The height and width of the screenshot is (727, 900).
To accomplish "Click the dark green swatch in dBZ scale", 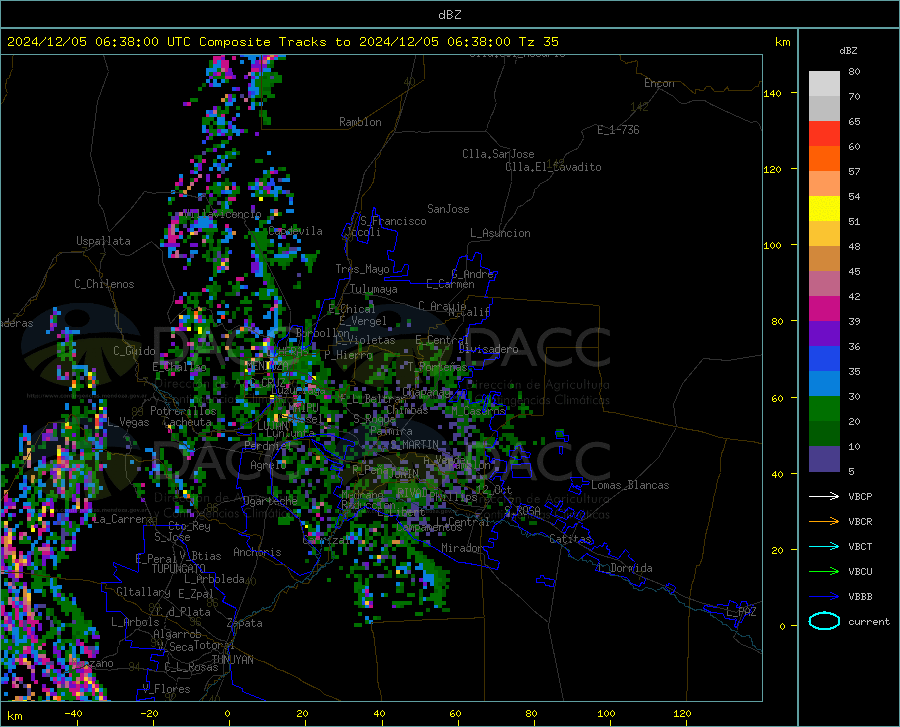I will (824, 434).
